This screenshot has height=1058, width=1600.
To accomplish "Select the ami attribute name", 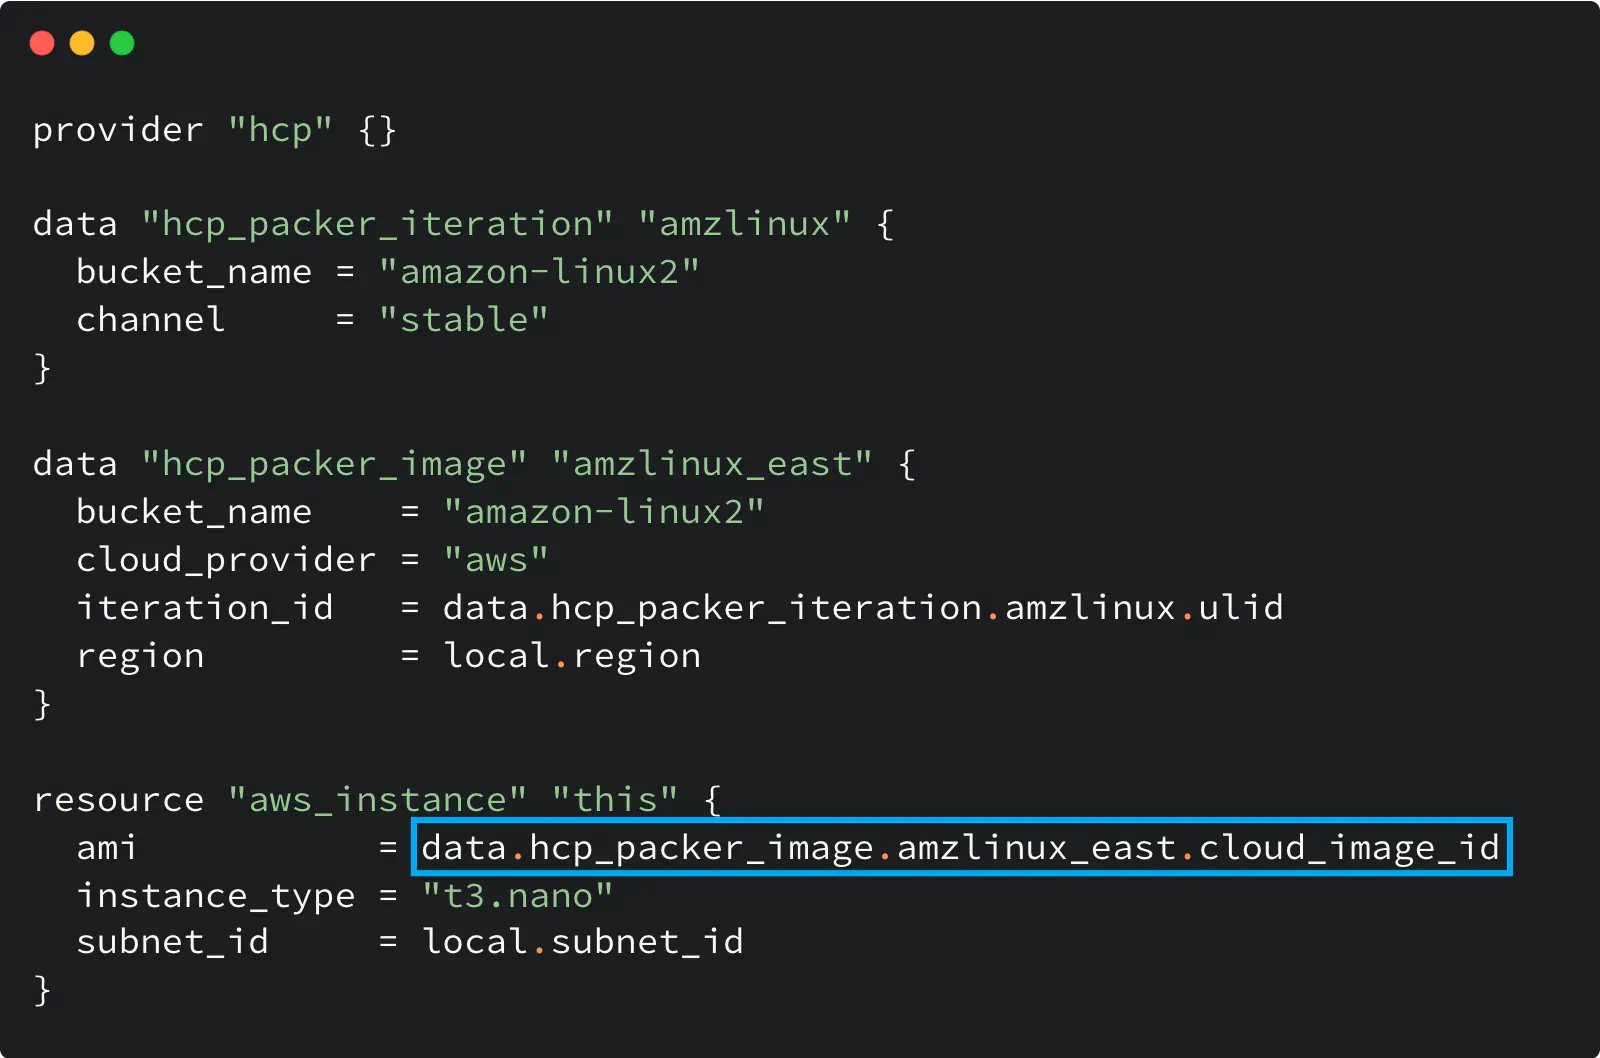I will (x=104, y=847).
